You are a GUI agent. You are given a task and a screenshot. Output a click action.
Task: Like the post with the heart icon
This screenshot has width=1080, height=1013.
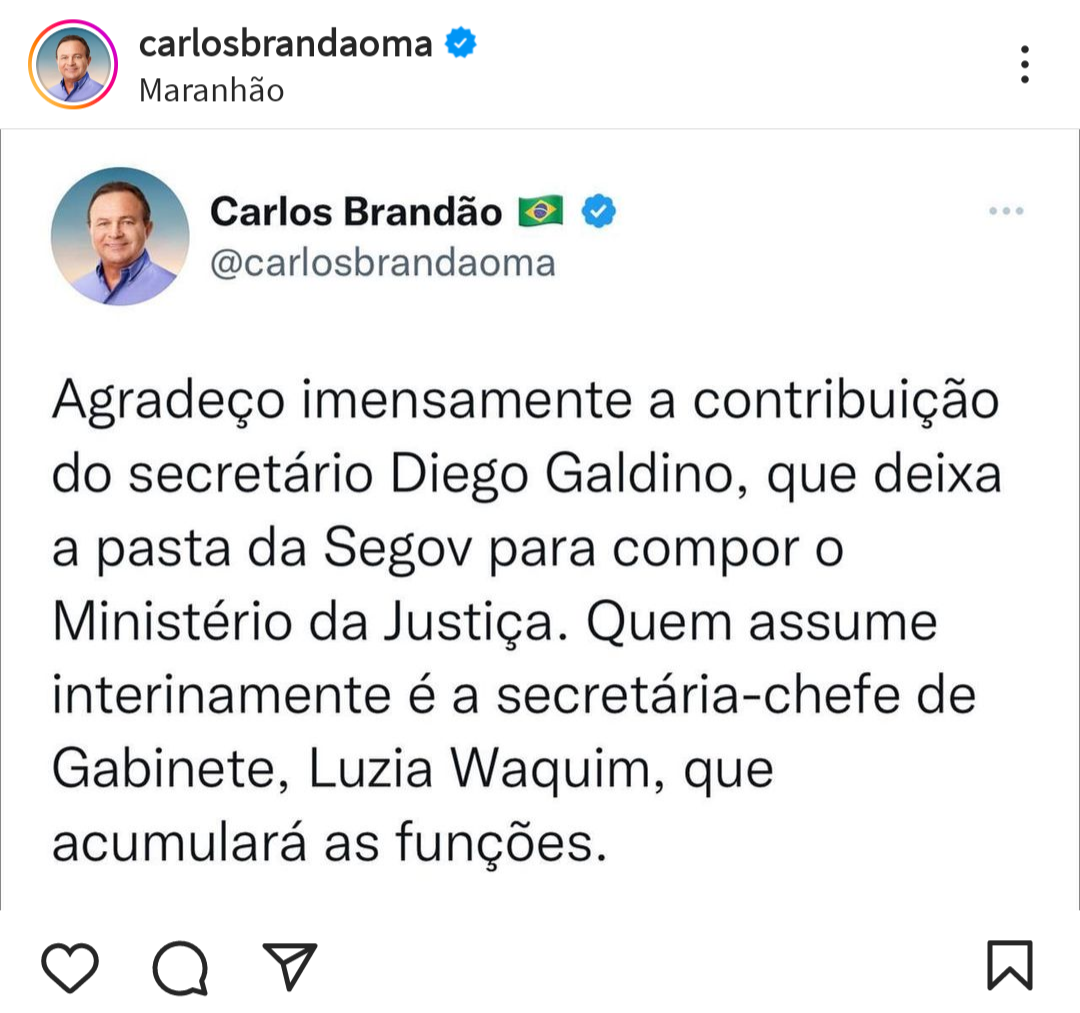point(70,967)
